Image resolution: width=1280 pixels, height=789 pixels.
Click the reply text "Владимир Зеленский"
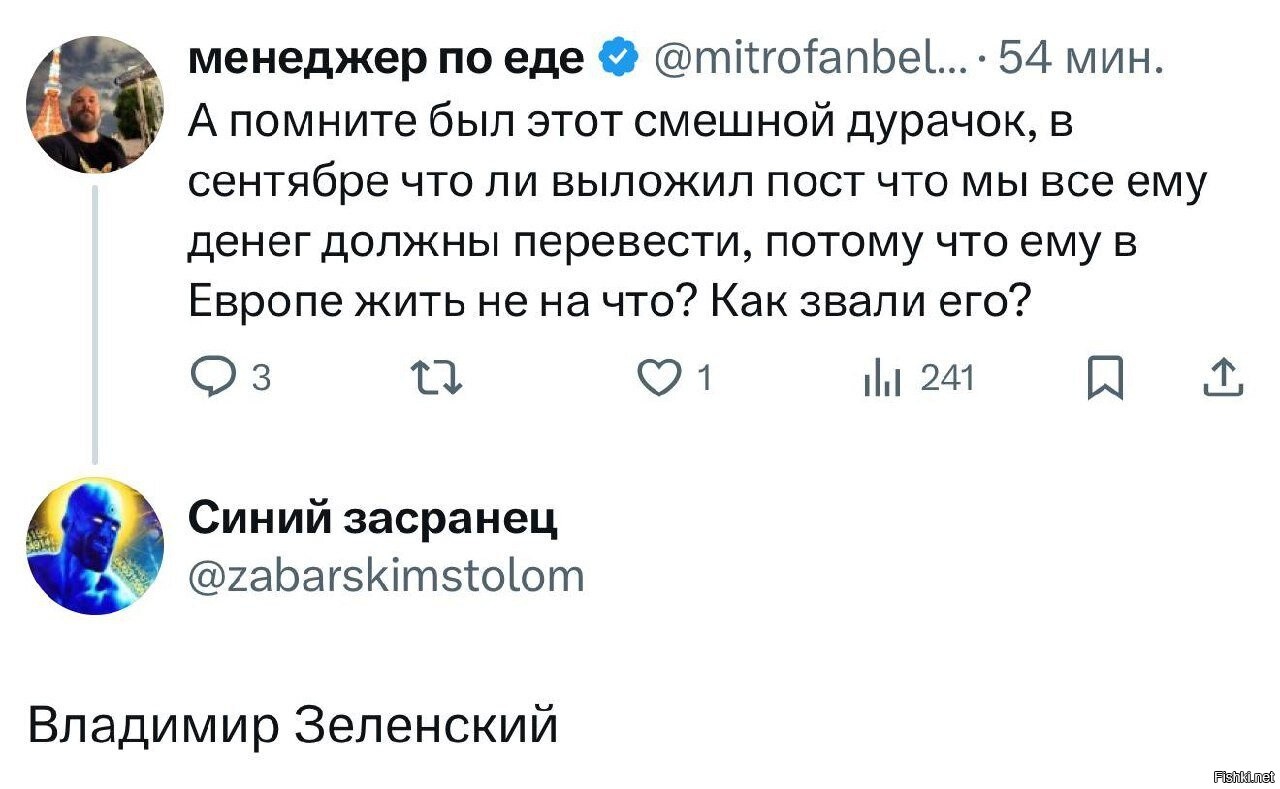tap(291, 725)
